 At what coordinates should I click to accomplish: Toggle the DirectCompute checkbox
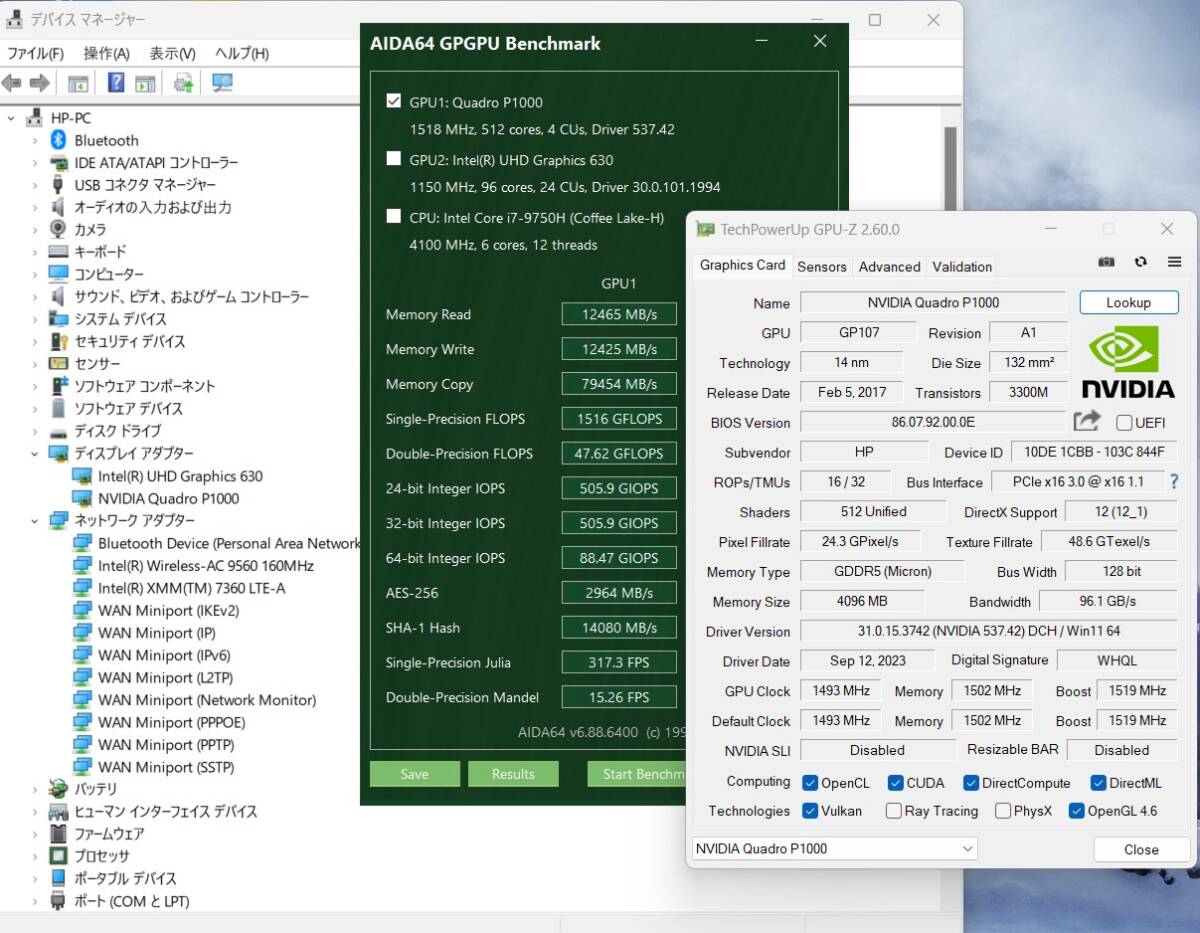971,783
